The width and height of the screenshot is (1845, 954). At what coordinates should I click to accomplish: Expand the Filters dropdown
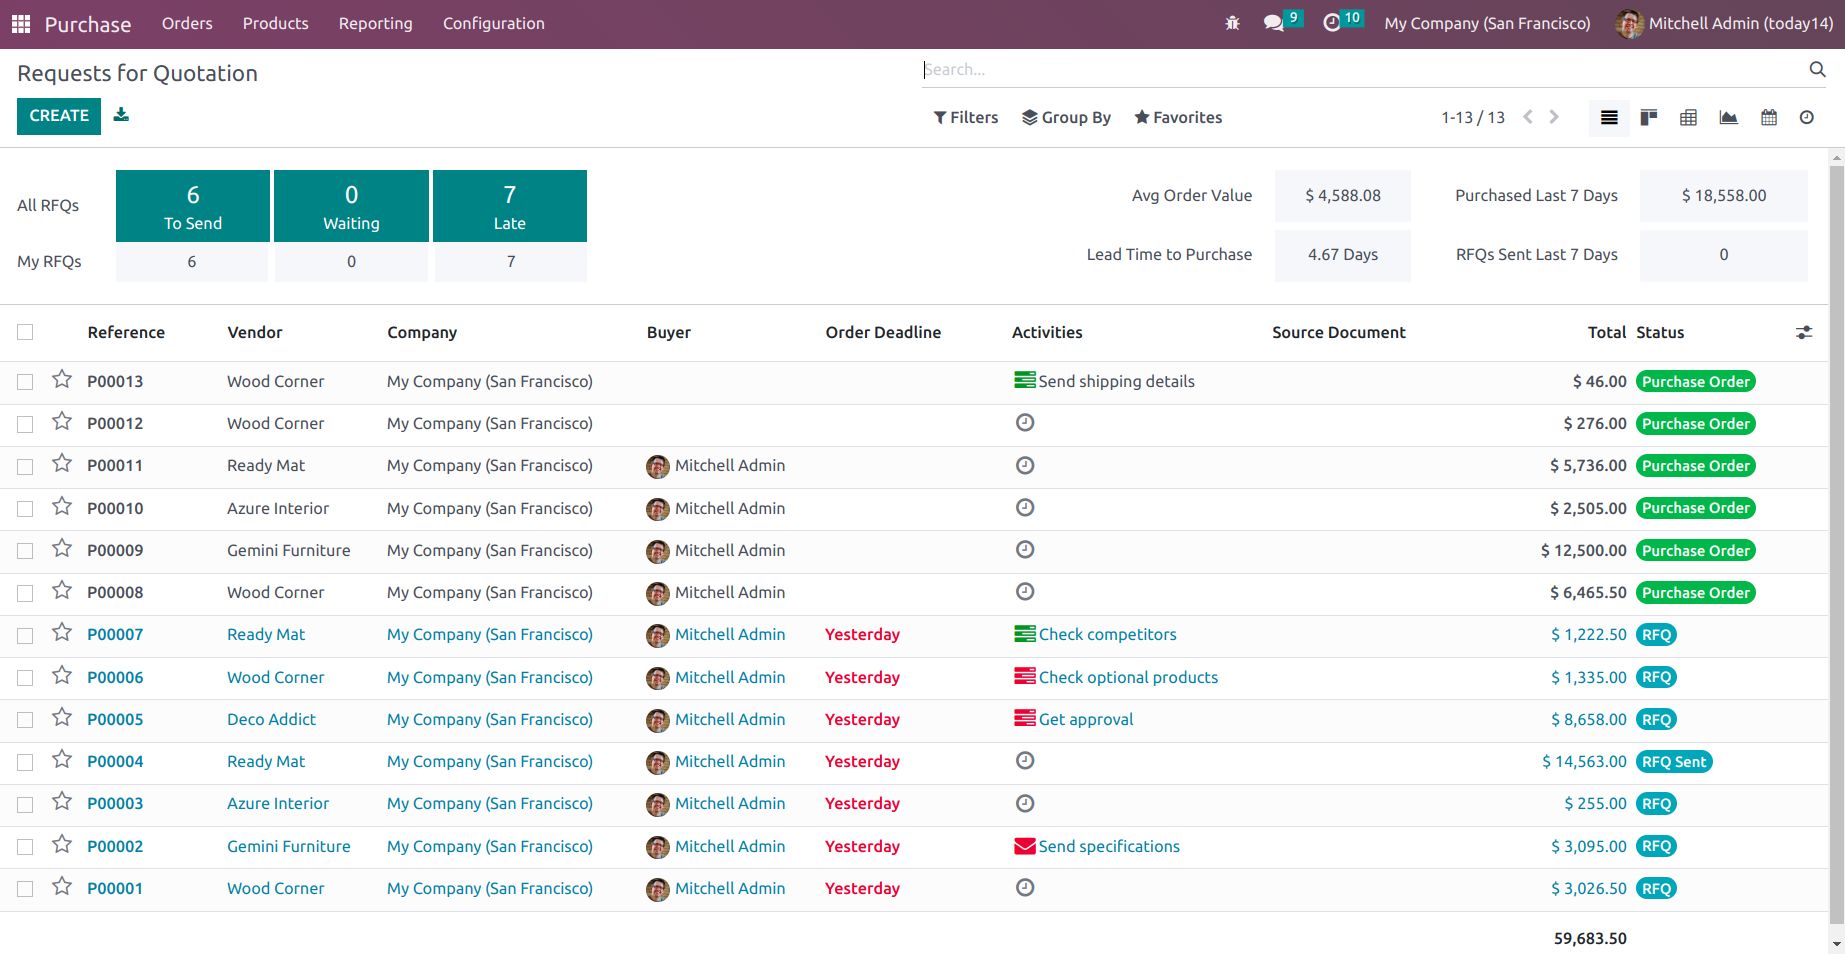coord(966,118)
